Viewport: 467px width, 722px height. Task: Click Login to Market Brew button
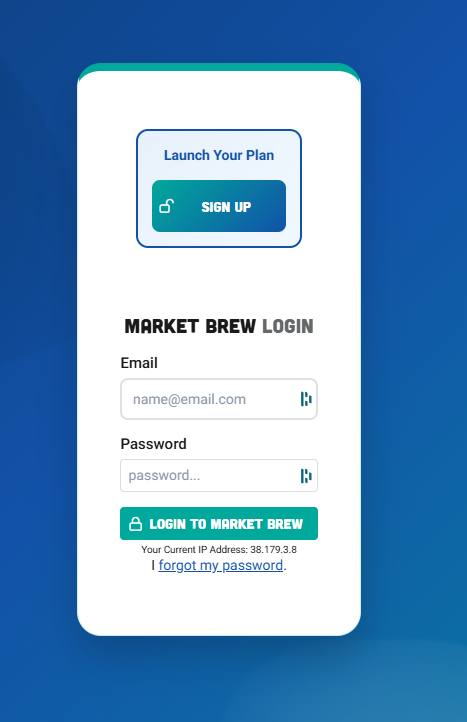tap(219, 524)
